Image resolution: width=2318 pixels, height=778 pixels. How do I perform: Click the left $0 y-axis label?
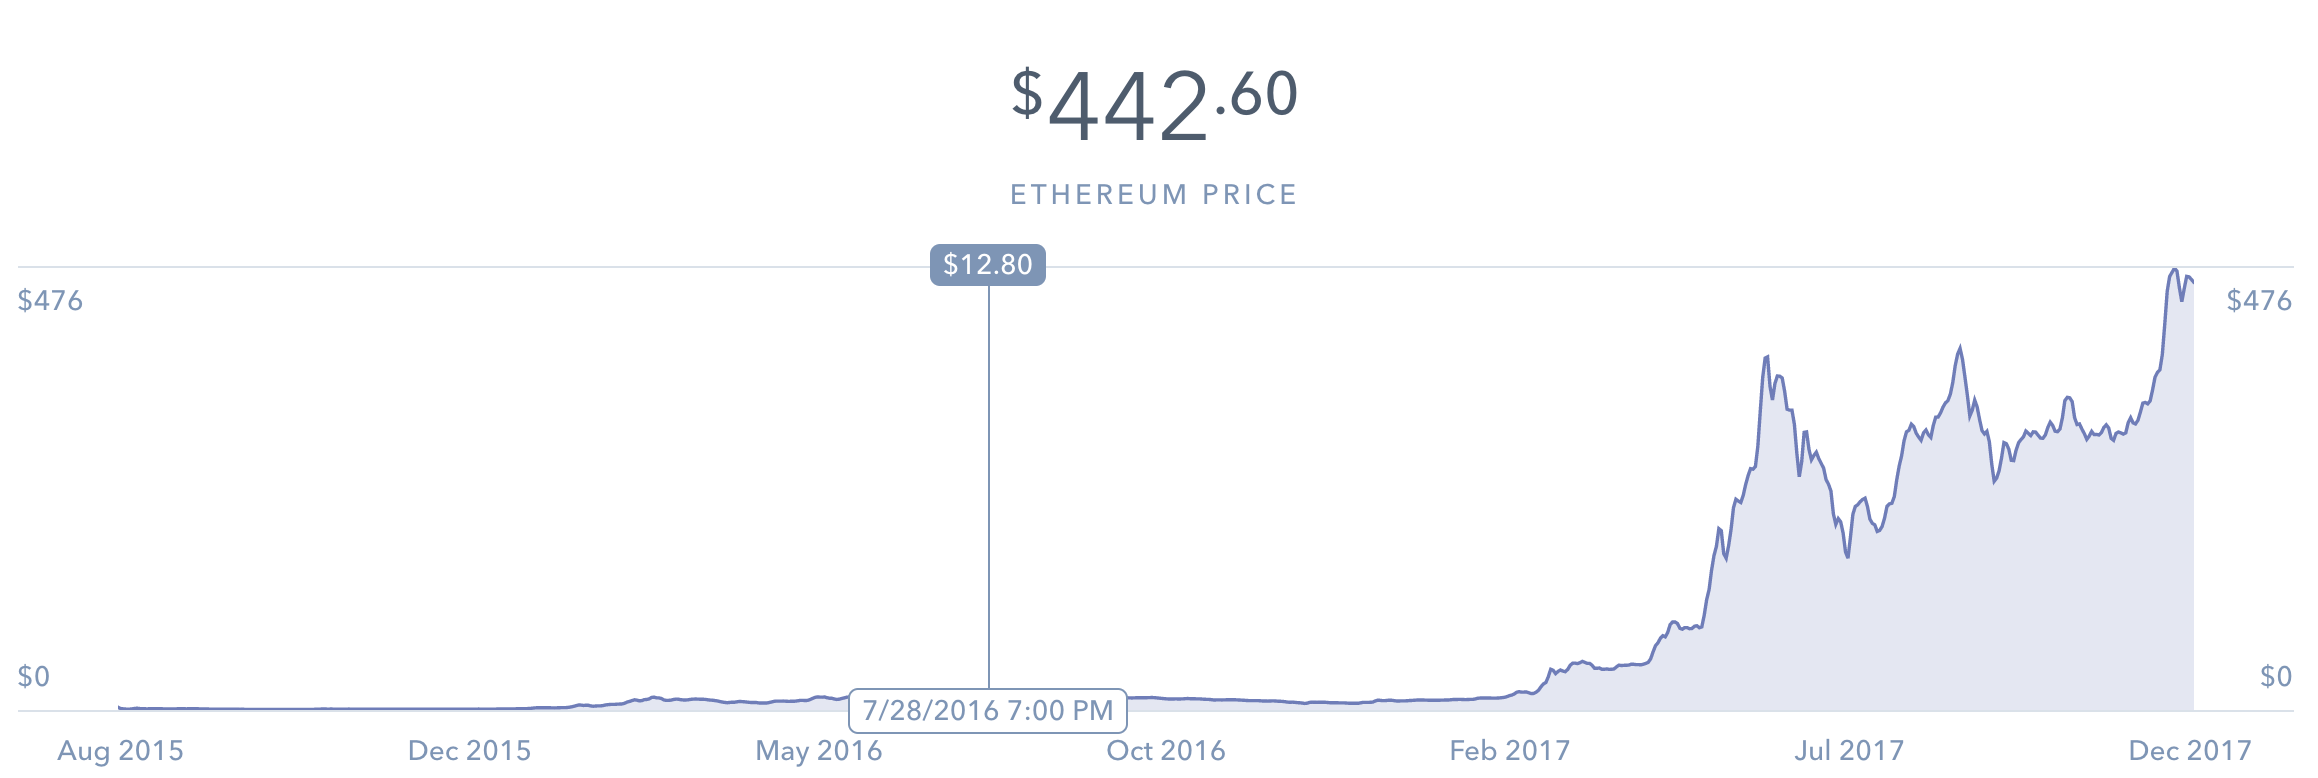click(34, 677)
